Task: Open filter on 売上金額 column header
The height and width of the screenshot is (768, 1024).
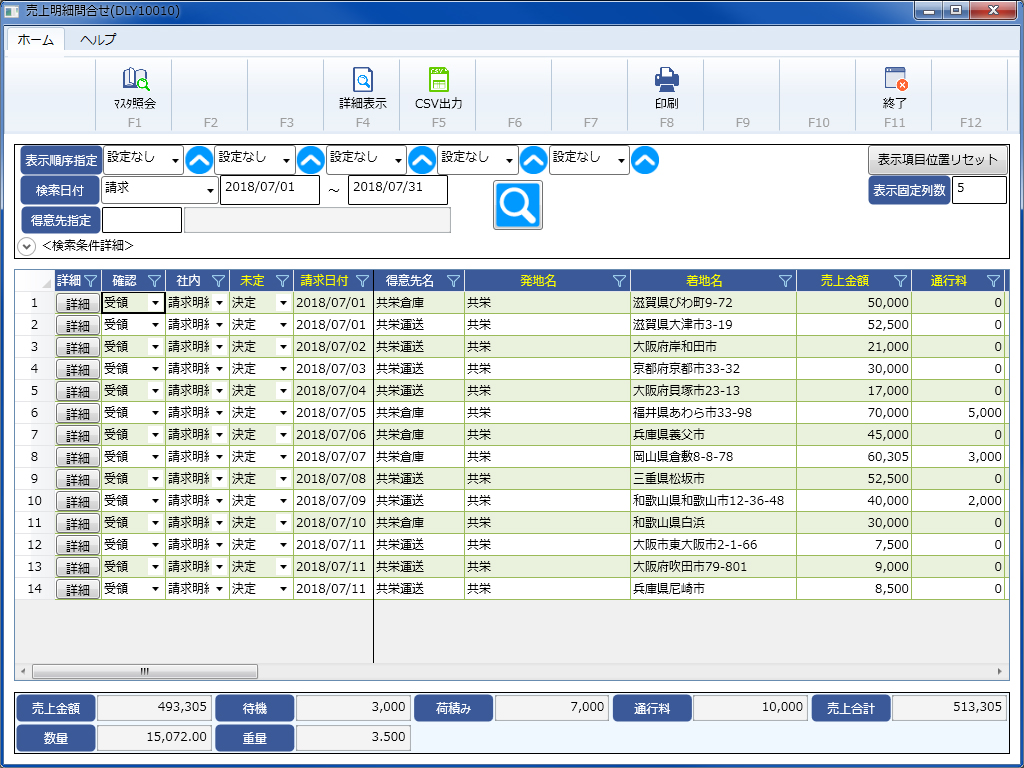Action: 901,281
